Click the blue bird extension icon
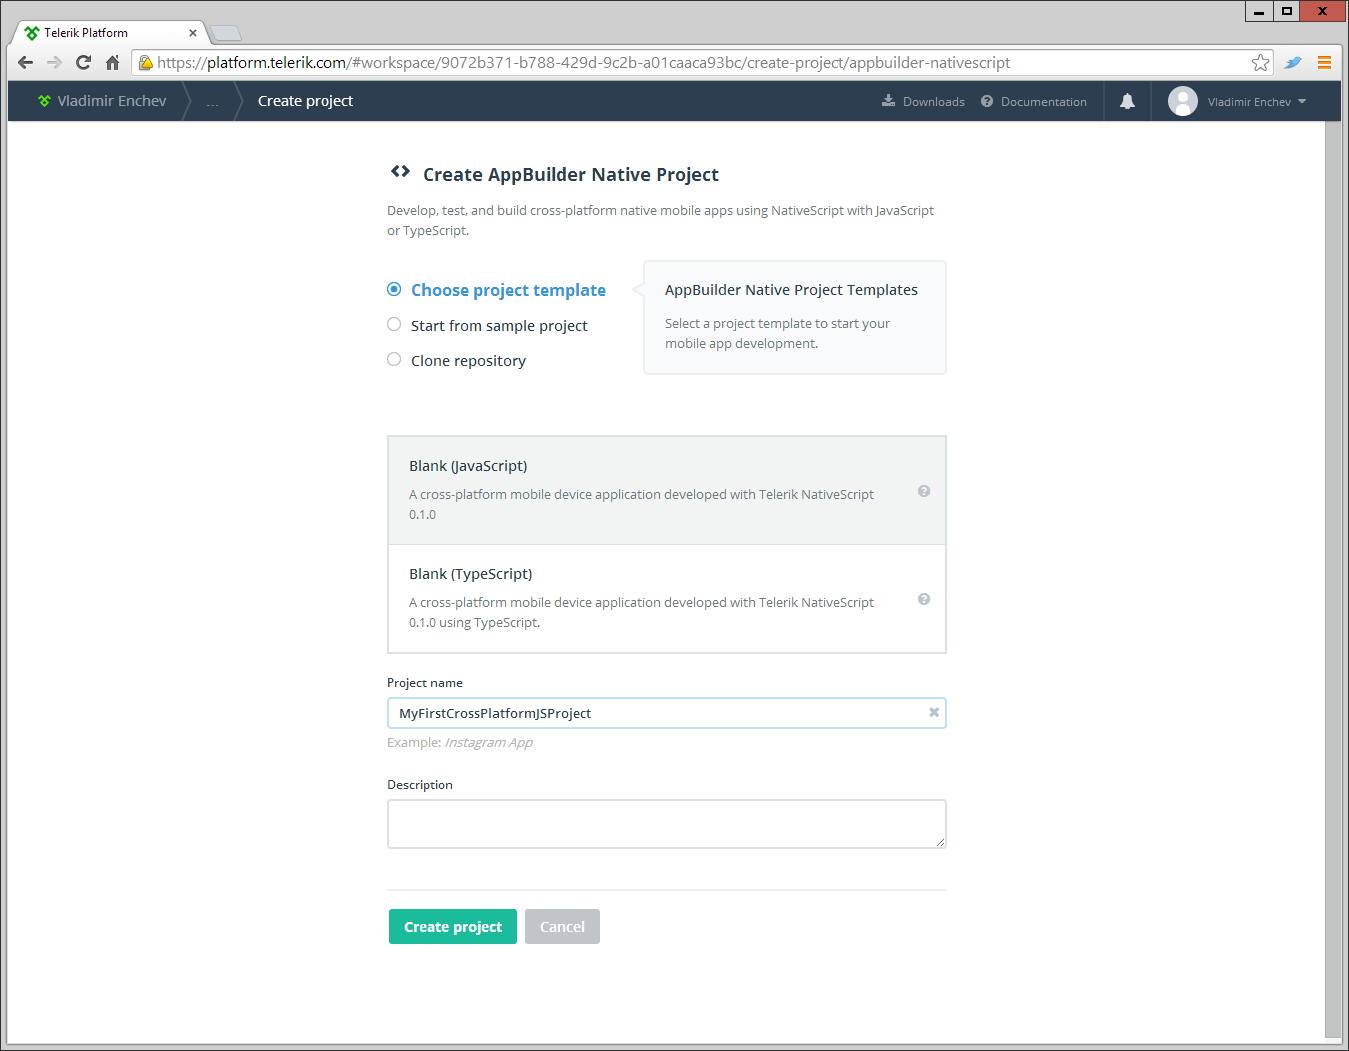 [x=1293, y=62]
